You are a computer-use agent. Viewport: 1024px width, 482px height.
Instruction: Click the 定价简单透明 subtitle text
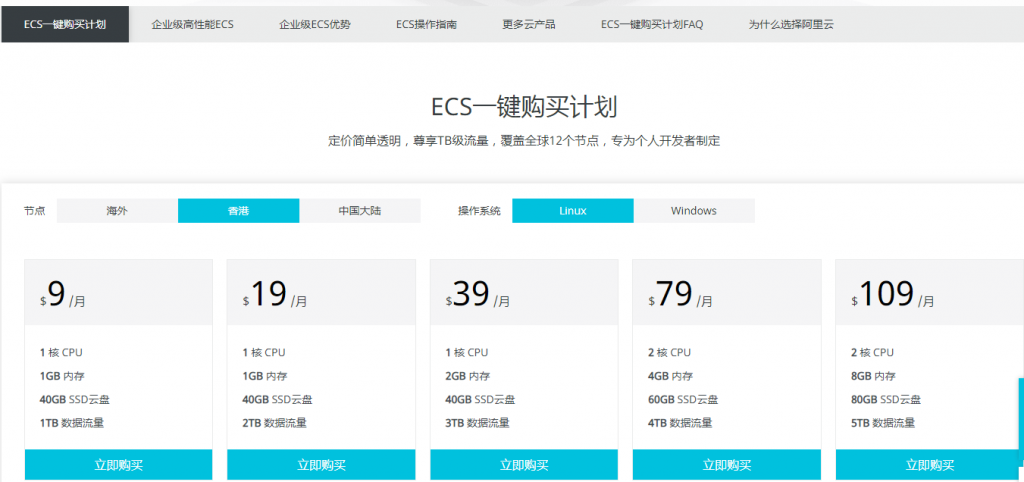(524, 140)
